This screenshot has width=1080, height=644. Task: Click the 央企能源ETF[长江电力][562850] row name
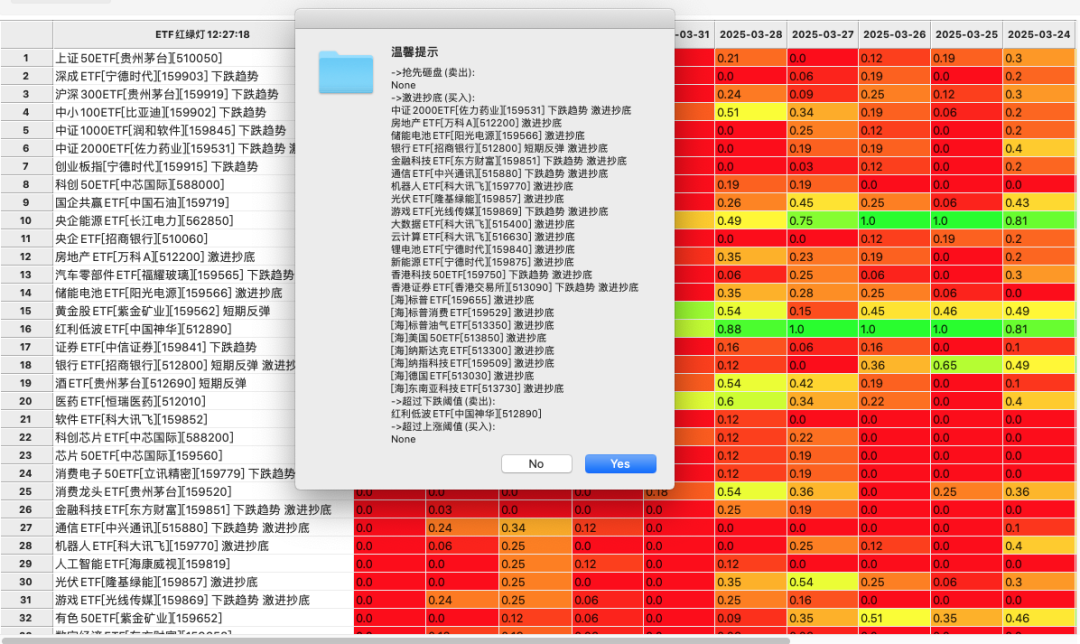click(144, 220)
